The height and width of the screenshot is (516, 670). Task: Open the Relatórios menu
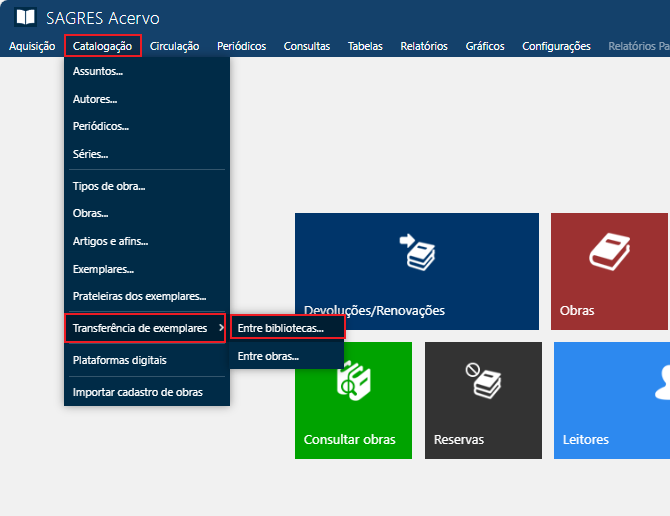click(x=423, y=46)
